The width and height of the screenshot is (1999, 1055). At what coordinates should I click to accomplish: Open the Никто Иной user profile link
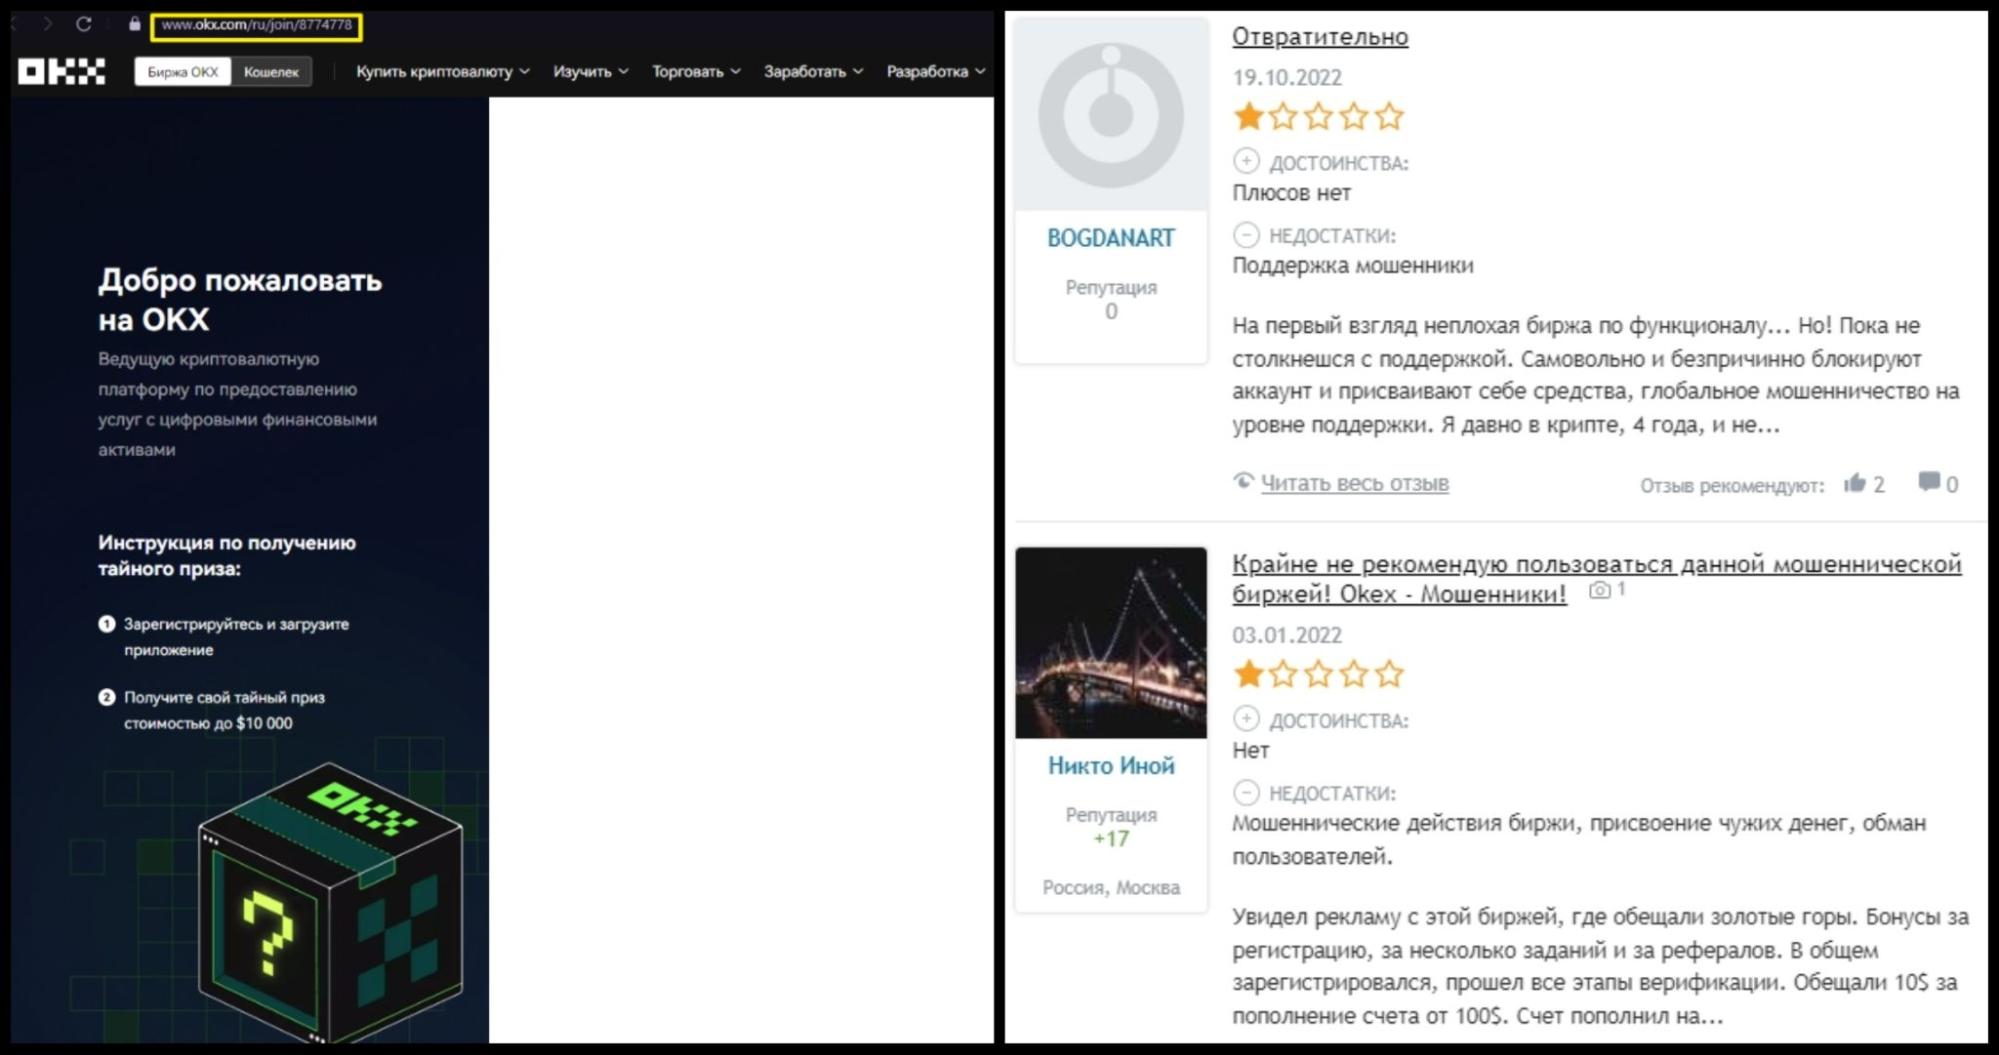click(x=1111, y=766)
